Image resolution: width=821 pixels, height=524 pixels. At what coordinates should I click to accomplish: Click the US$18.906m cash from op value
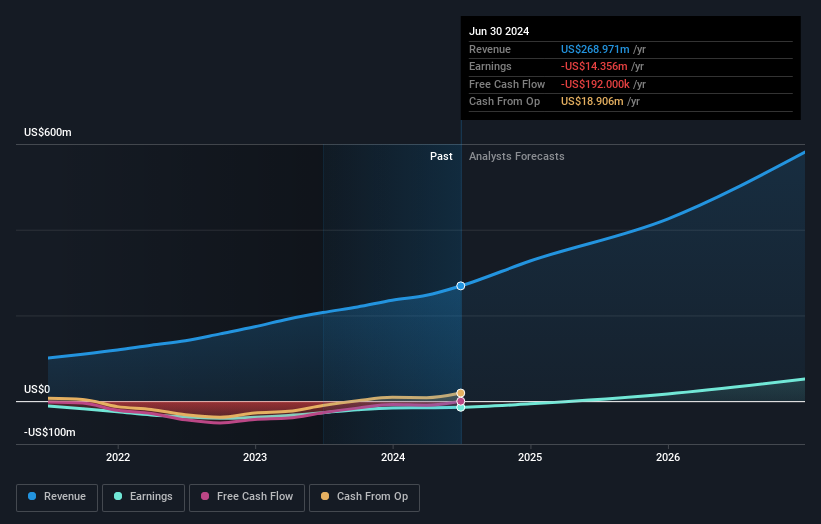592,102
